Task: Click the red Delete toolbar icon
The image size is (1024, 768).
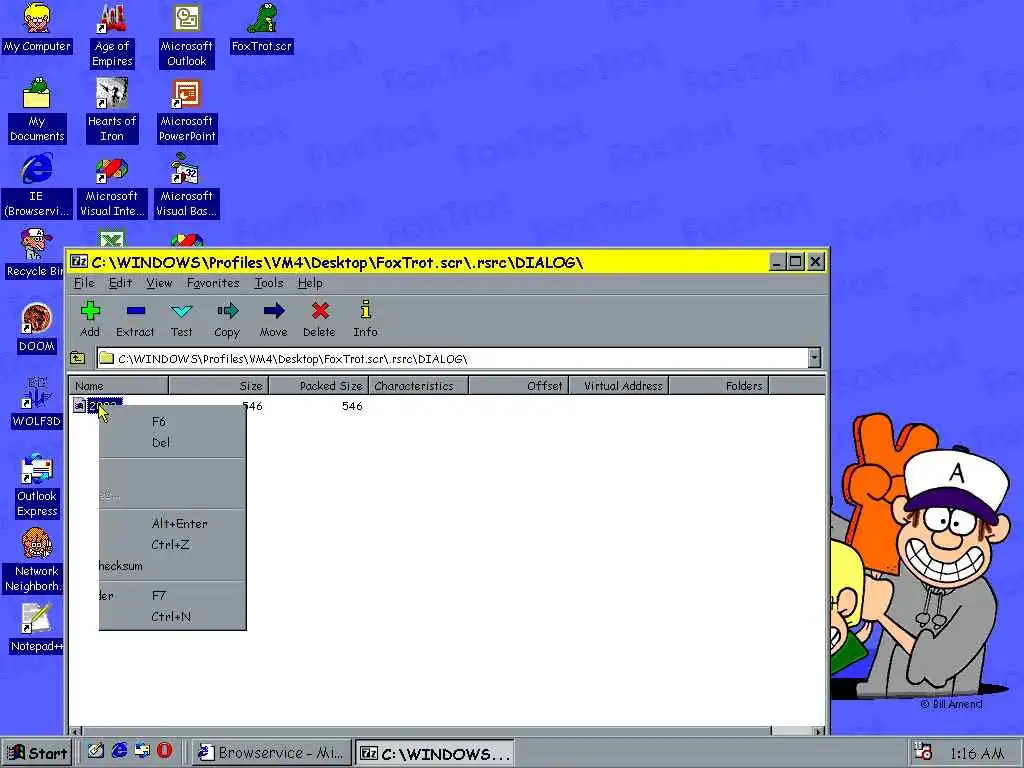Action: click(319, 311)
